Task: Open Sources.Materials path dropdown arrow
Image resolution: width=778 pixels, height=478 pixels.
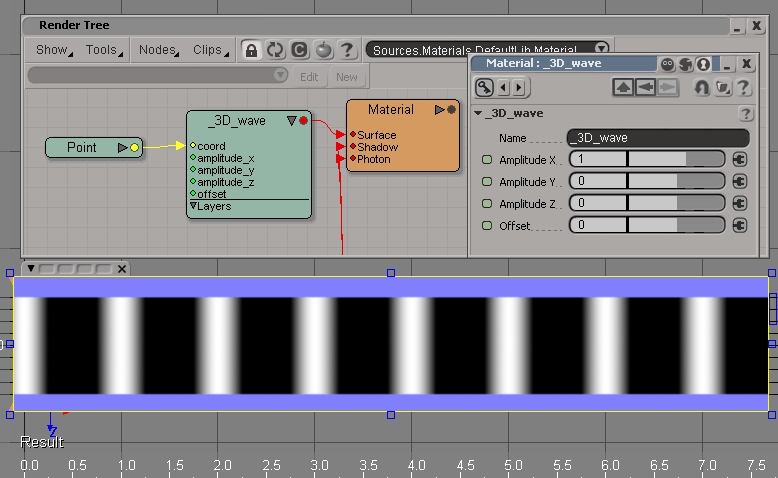Action: (x=601, y=48)
